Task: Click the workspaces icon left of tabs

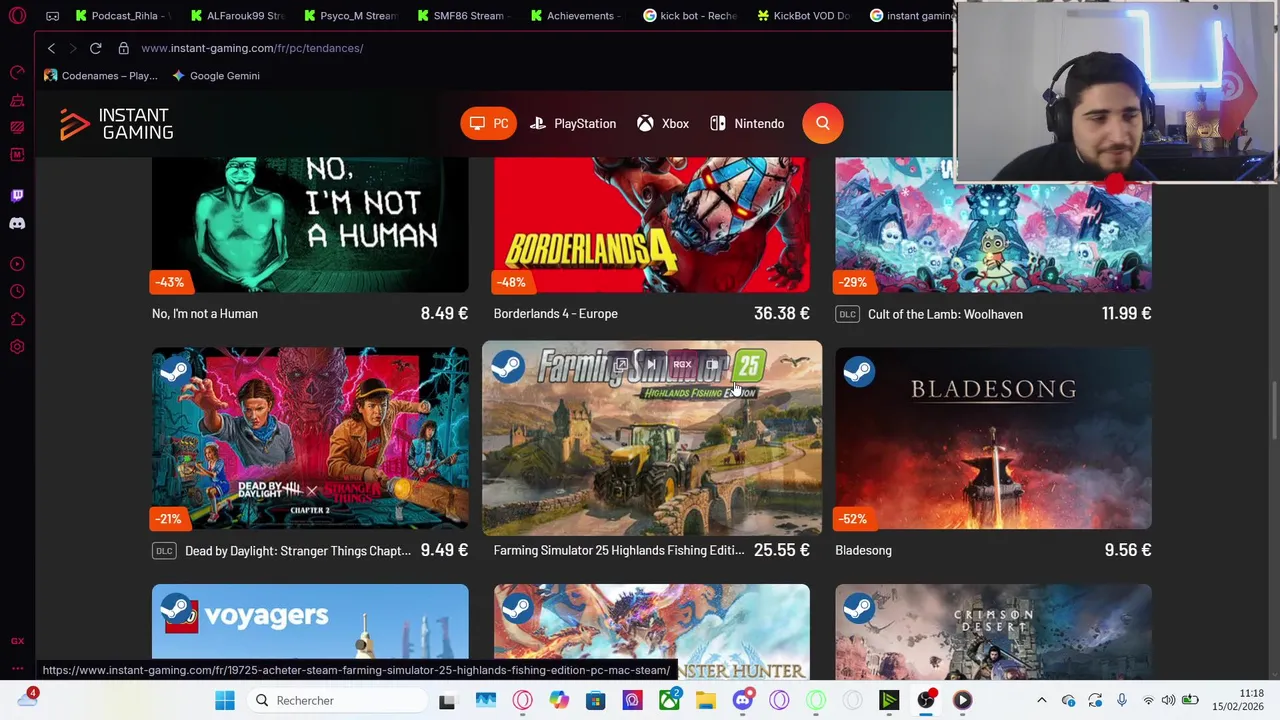Action: pyautogui.click(x=52, y=16)
